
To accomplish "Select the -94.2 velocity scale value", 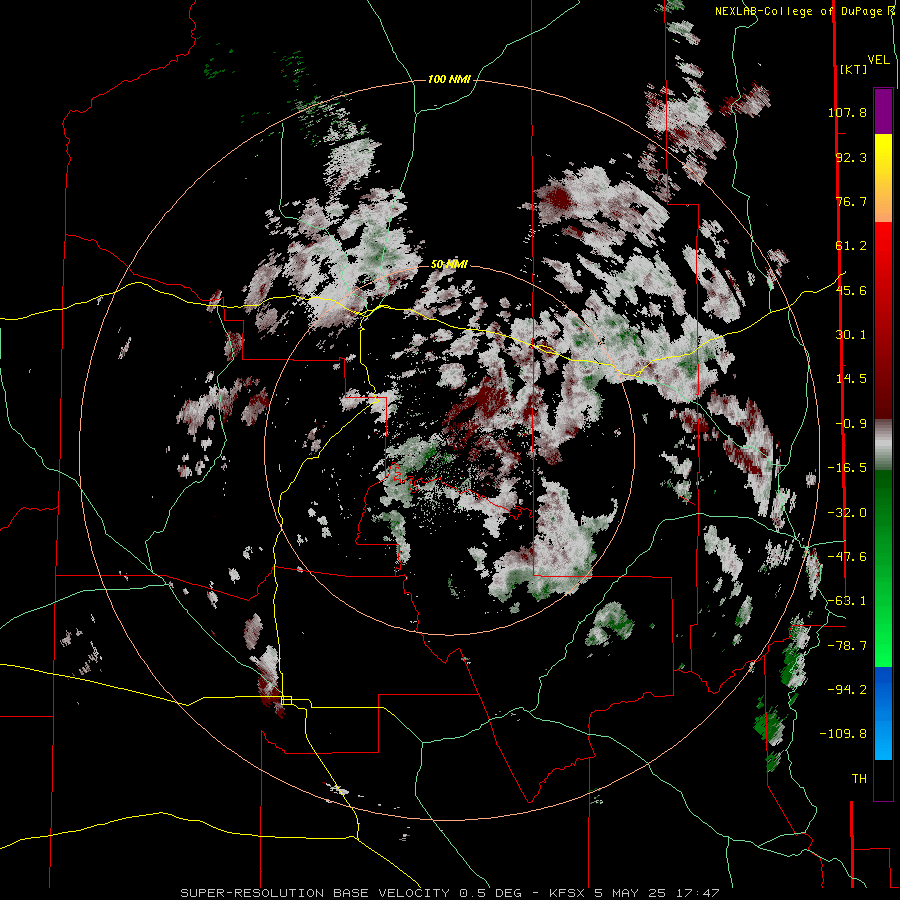I will (x=847, y=689).
